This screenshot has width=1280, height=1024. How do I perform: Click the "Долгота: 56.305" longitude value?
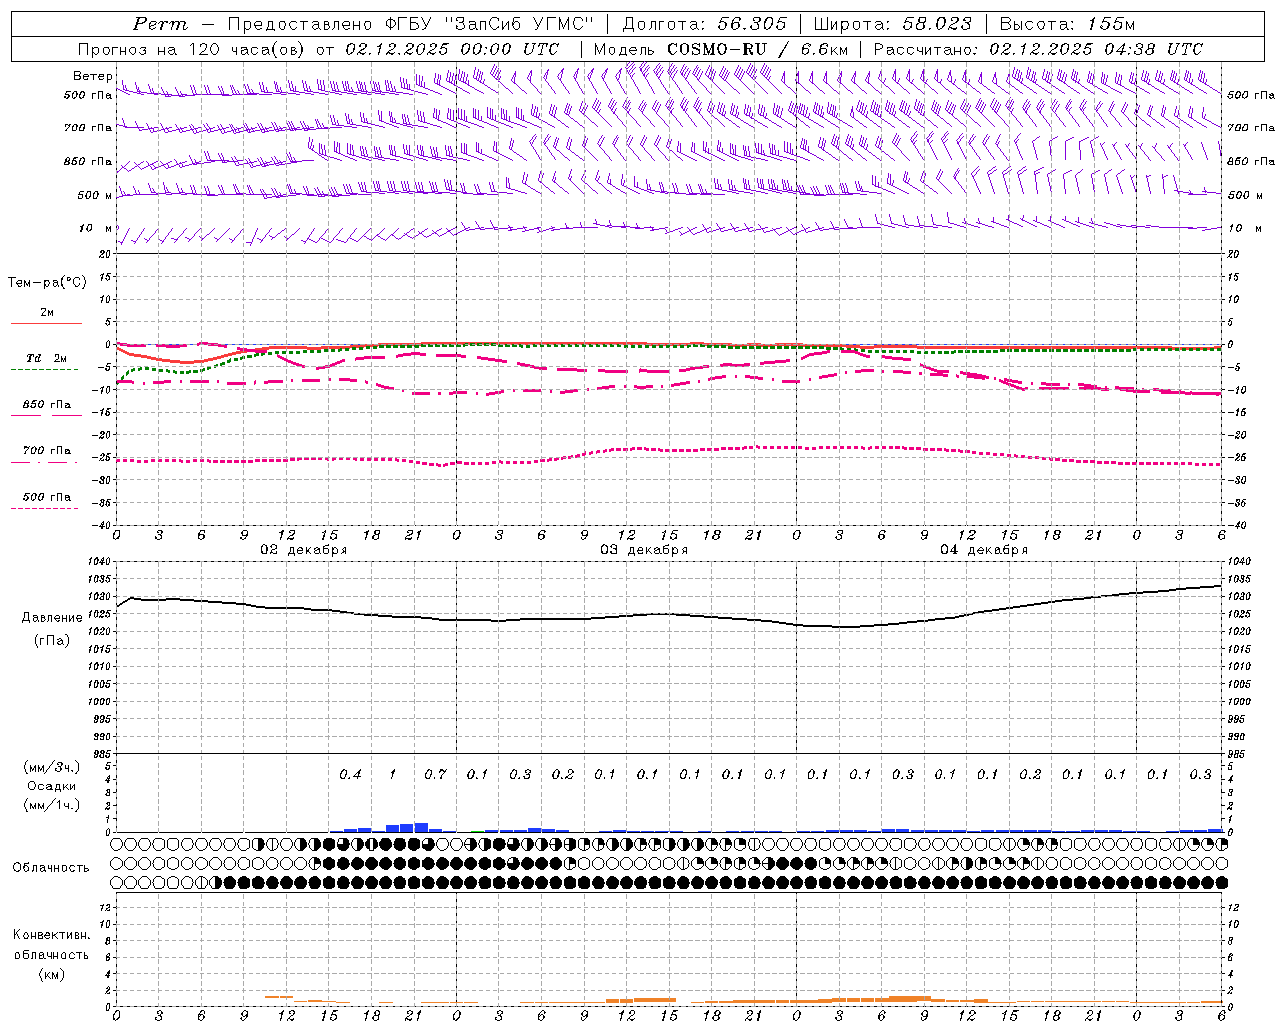705,24
